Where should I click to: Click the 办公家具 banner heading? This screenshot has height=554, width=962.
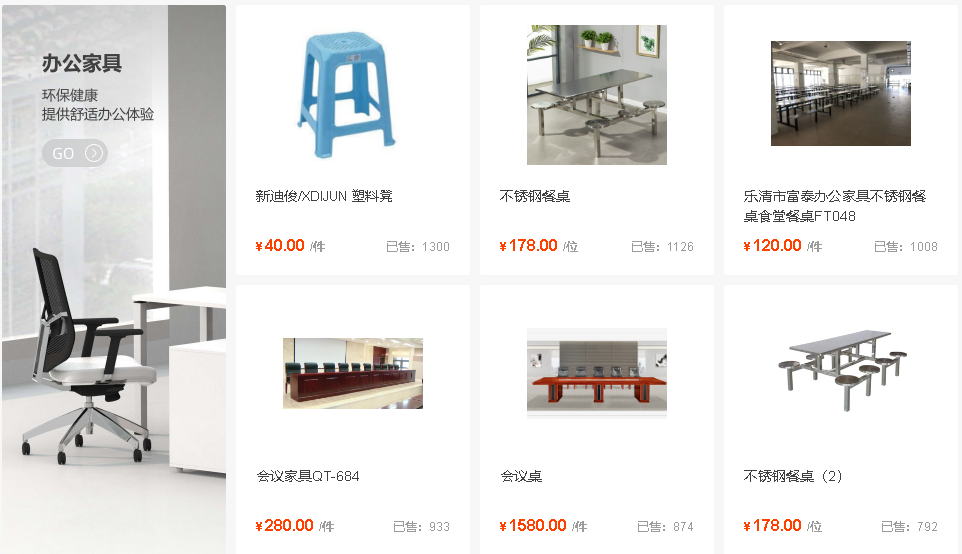click(x=82, y=63)
